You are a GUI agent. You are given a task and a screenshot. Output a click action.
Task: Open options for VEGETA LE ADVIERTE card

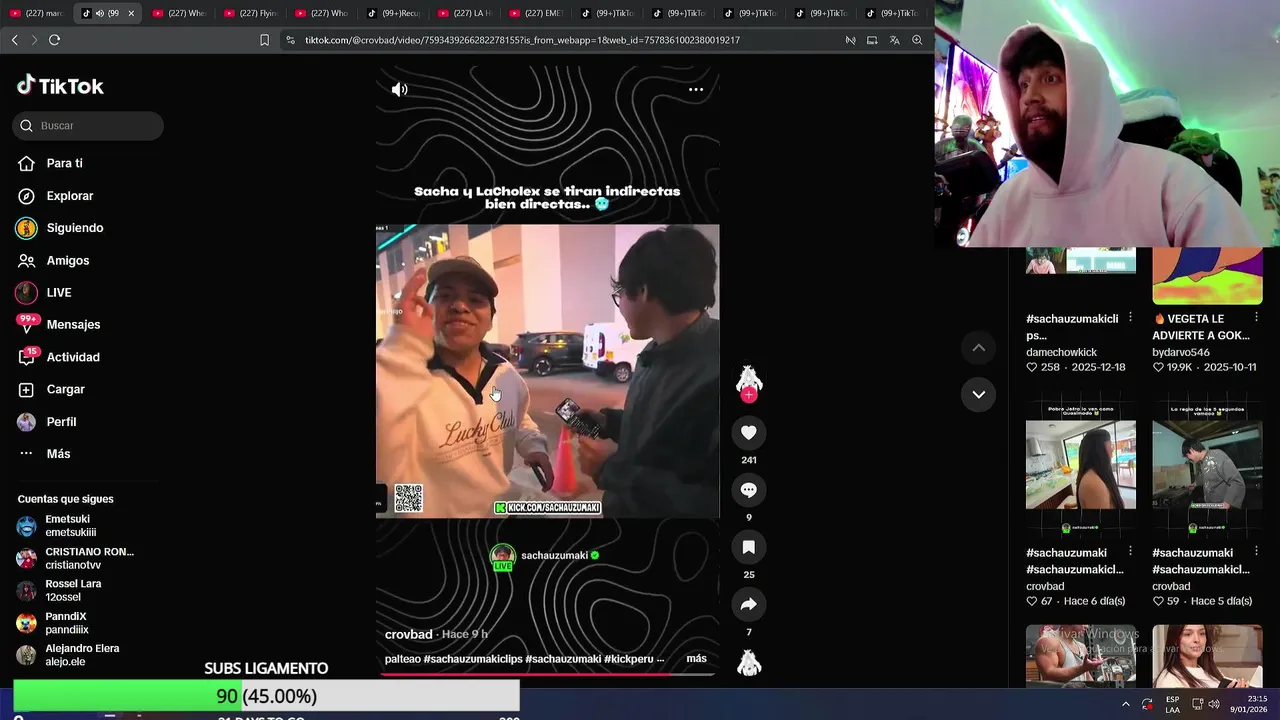pyautogui.click(x=1257, y=317)
